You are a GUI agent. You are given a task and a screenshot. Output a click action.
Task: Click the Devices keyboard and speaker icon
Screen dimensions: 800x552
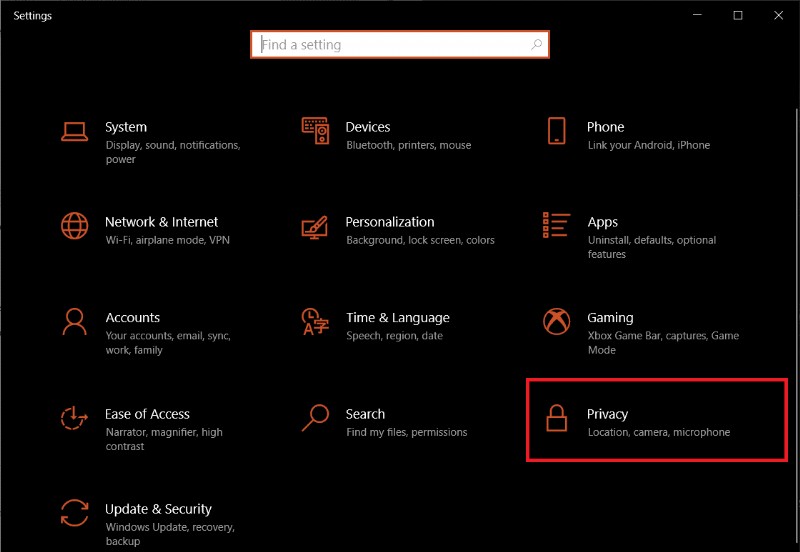point(315,131)
